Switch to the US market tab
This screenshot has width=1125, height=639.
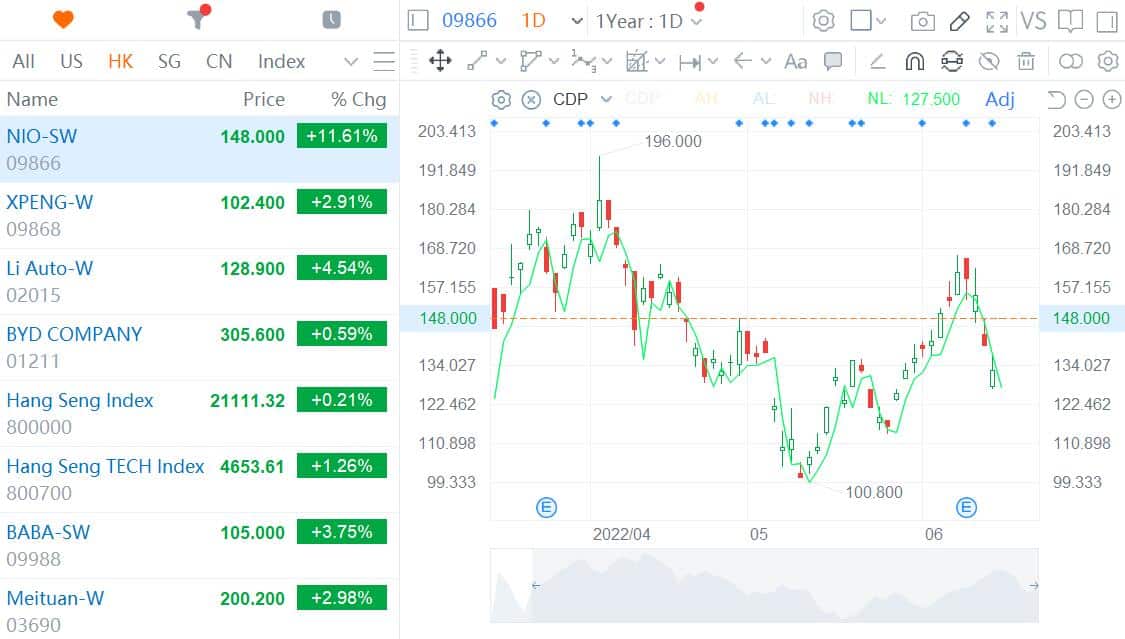pos(71,61)
